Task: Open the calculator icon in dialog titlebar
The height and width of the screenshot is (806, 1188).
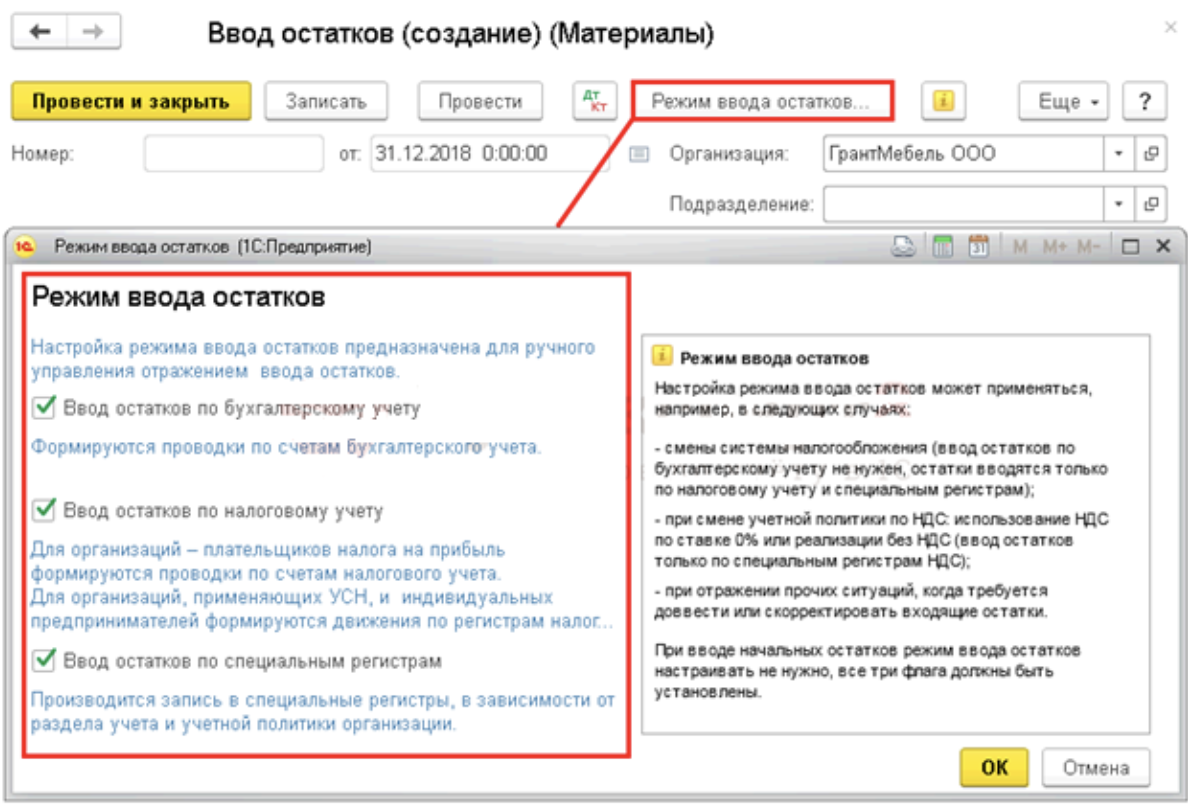Action: coord(941,247)
